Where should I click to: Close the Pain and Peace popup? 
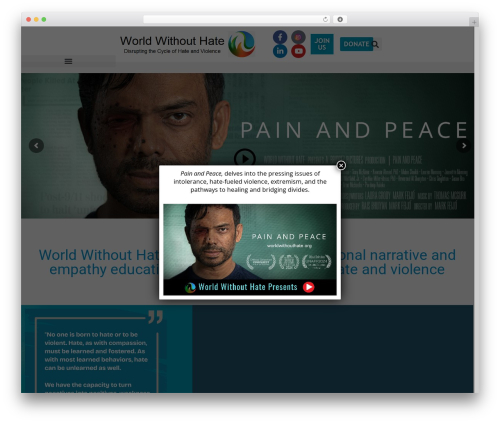[x=341, y=165]
